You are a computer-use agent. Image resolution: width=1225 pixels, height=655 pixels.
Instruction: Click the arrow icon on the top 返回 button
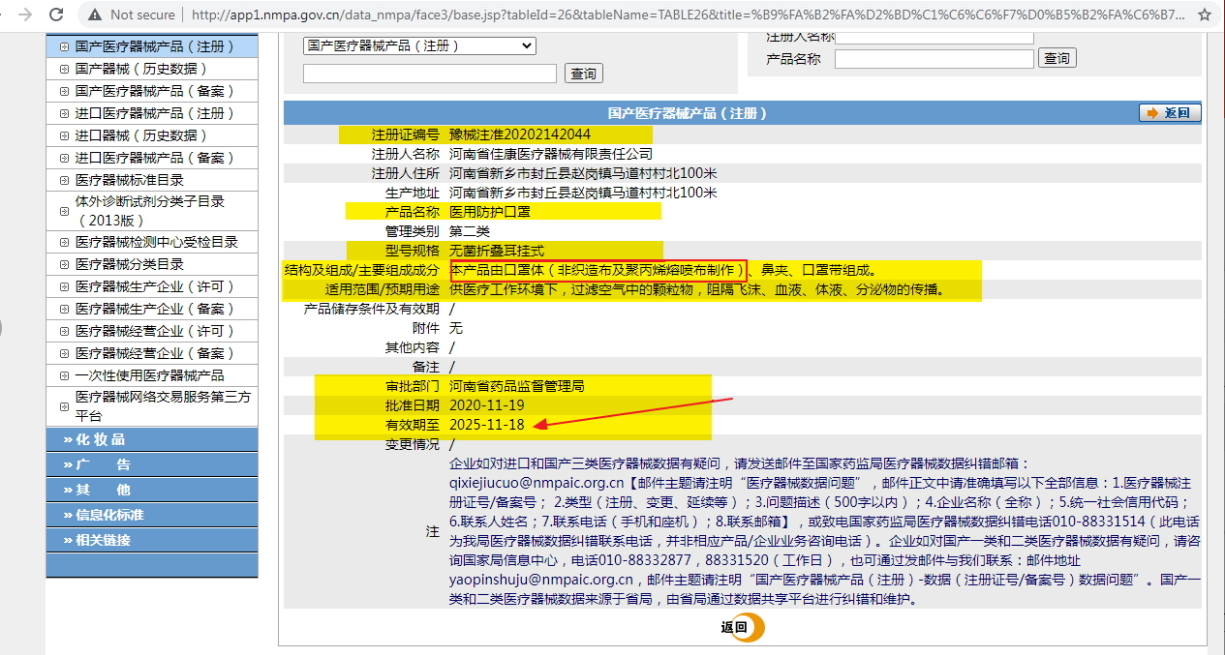tap(1152, 113)
